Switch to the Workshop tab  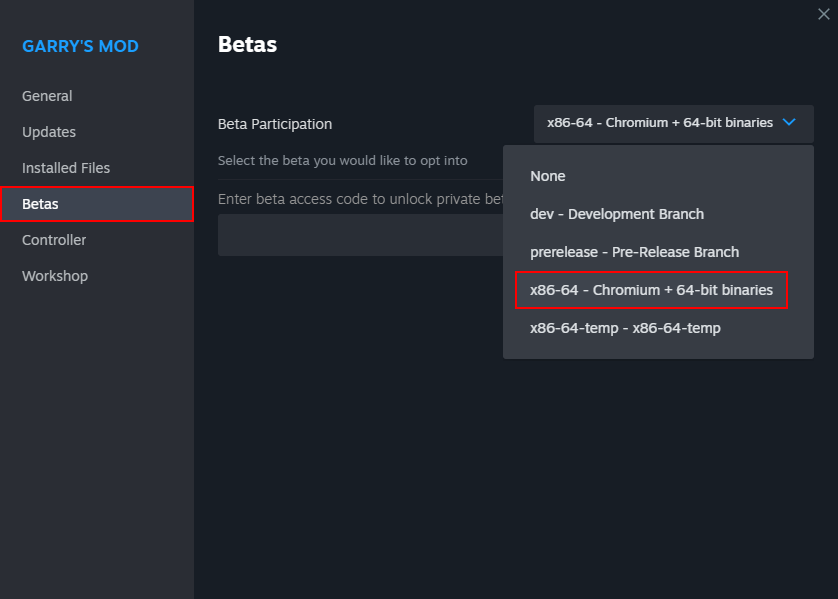[x=55, y=276]
